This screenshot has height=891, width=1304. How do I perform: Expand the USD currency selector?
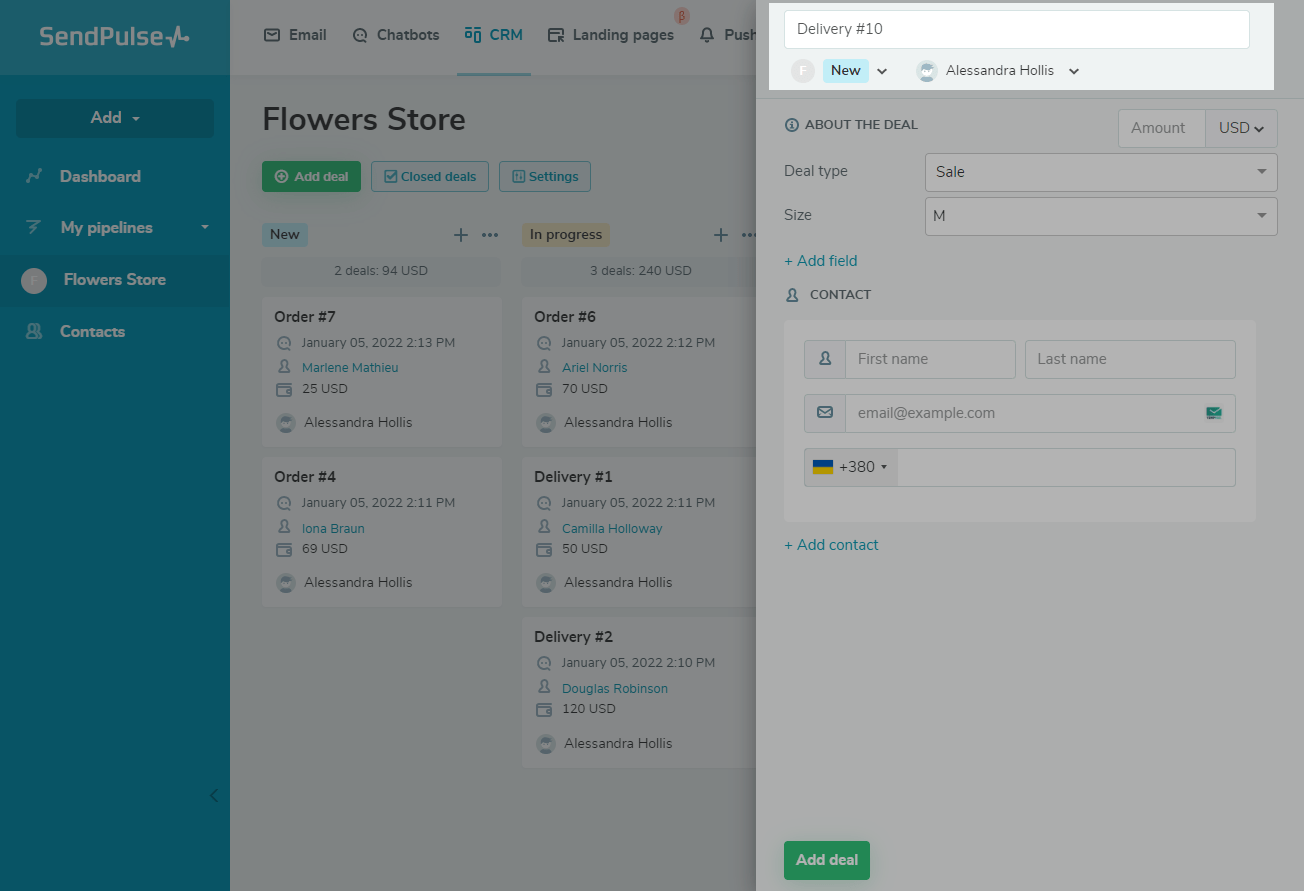1241,128
